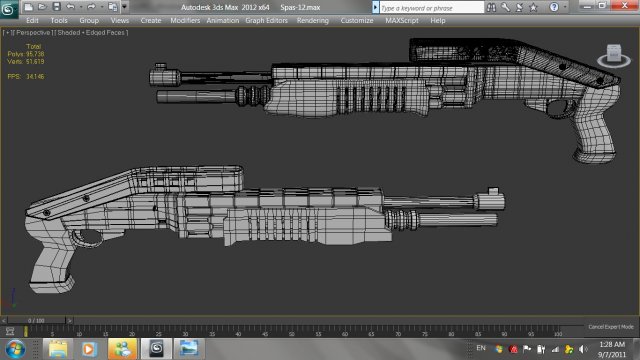Click the New Scene icon

(x=28, y=7)
